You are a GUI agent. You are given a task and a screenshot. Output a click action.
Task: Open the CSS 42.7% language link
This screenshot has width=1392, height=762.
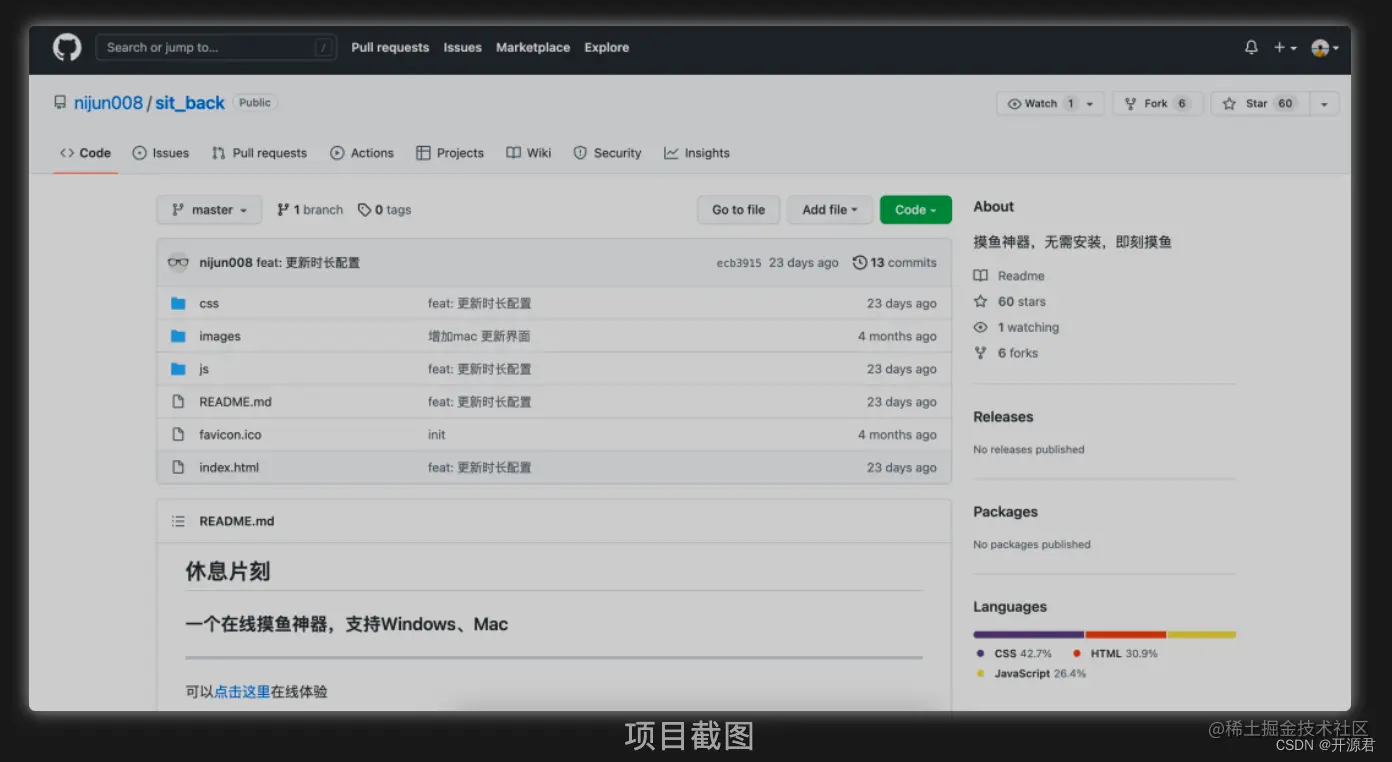click(x=1014, y=653)
